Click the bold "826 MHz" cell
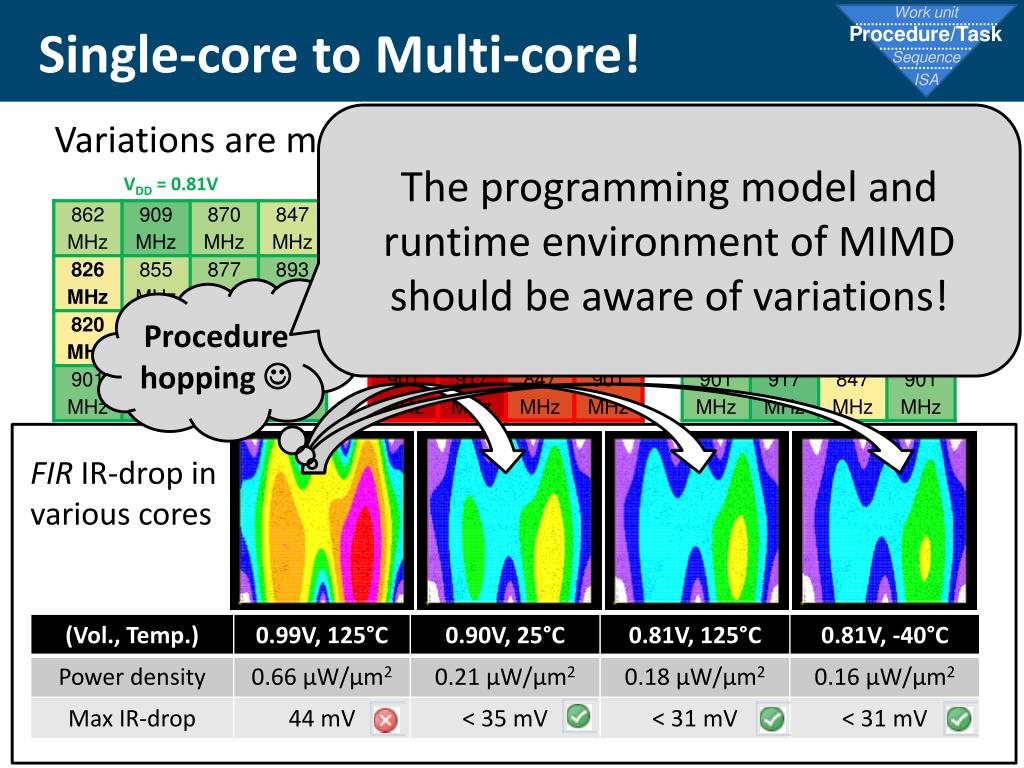The height and width of the screenshot is (768, 1024). point(88,283)
